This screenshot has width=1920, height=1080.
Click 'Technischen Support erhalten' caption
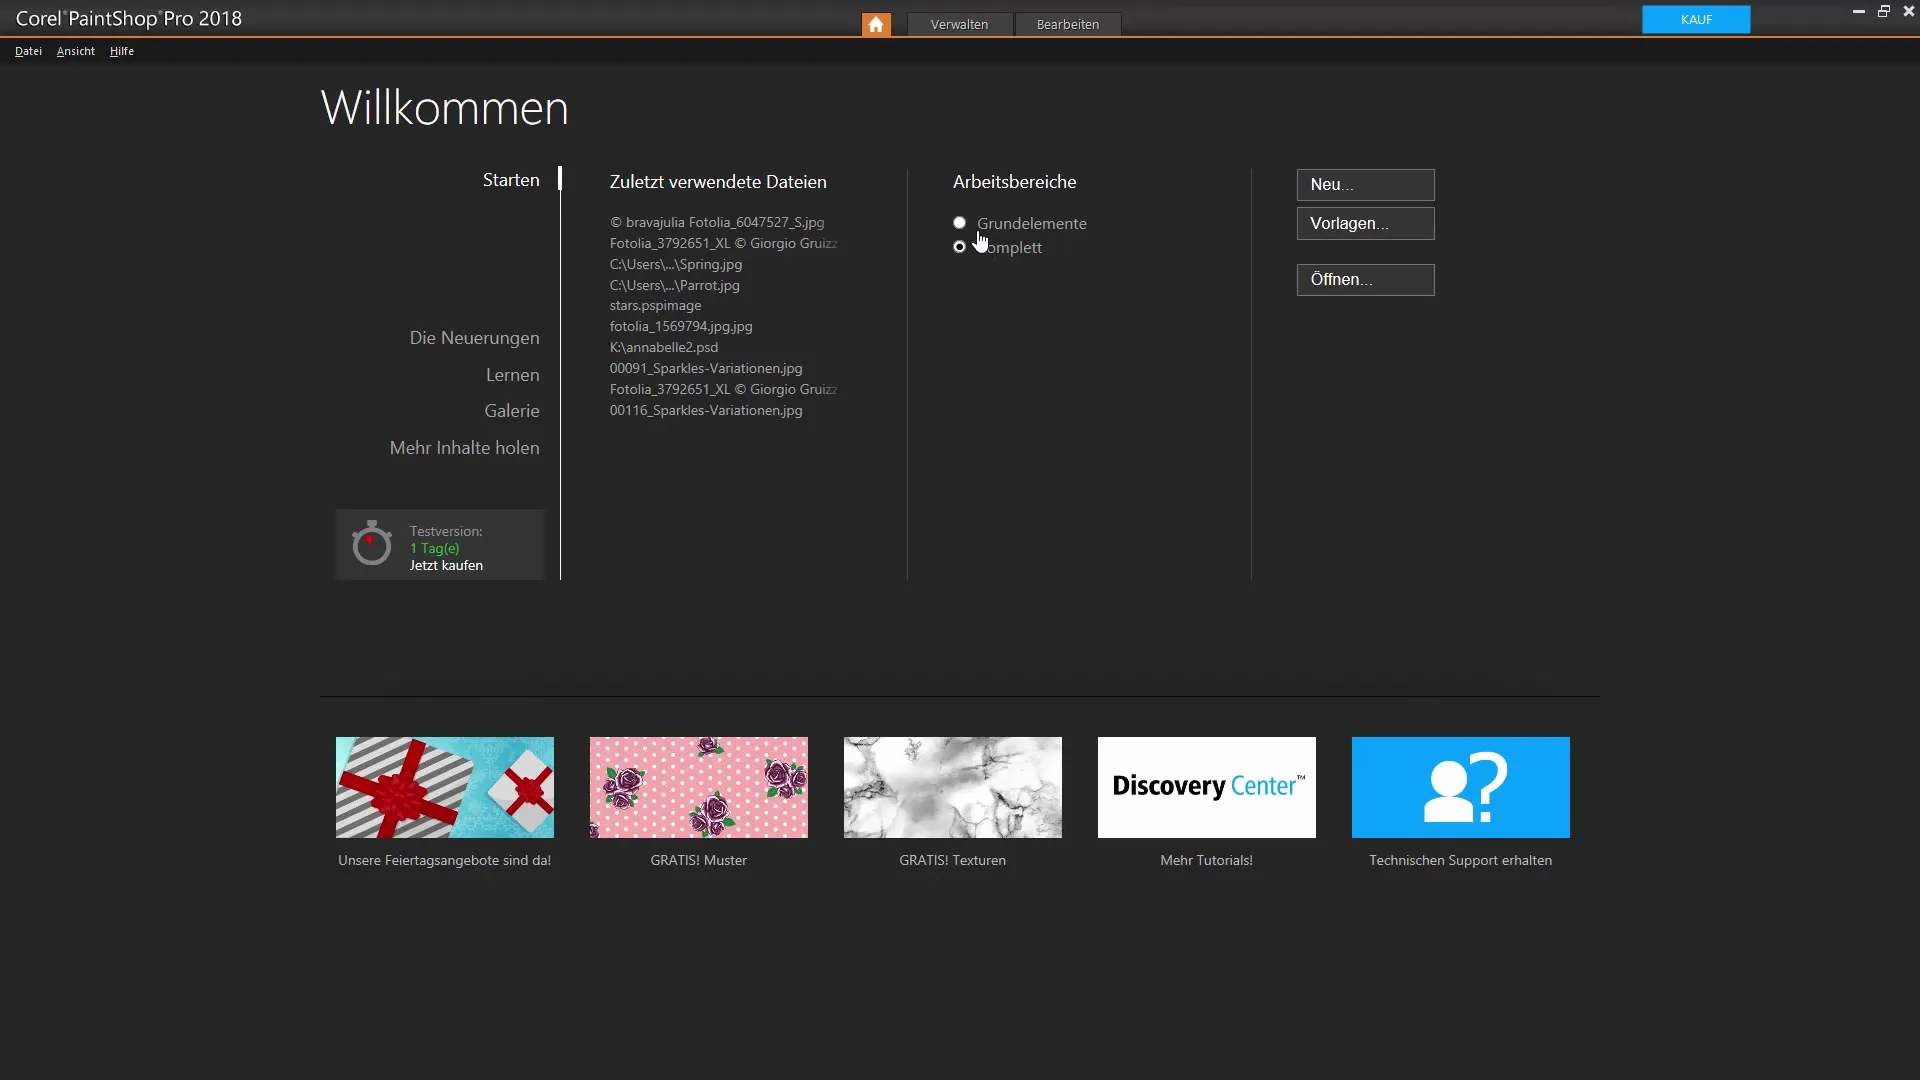(x=1460, y=860)
